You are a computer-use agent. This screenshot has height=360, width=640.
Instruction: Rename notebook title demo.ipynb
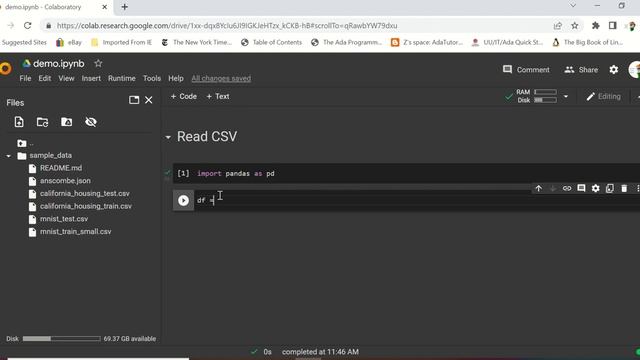(59, 64)
